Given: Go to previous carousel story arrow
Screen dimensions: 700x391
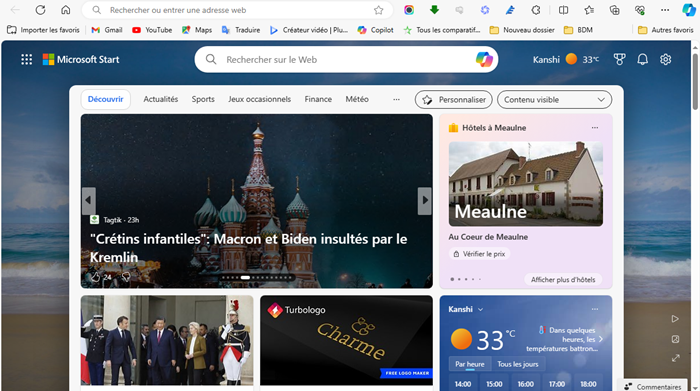Looking at the screenshot, I should pyautogui.click(x=88, y=200).
